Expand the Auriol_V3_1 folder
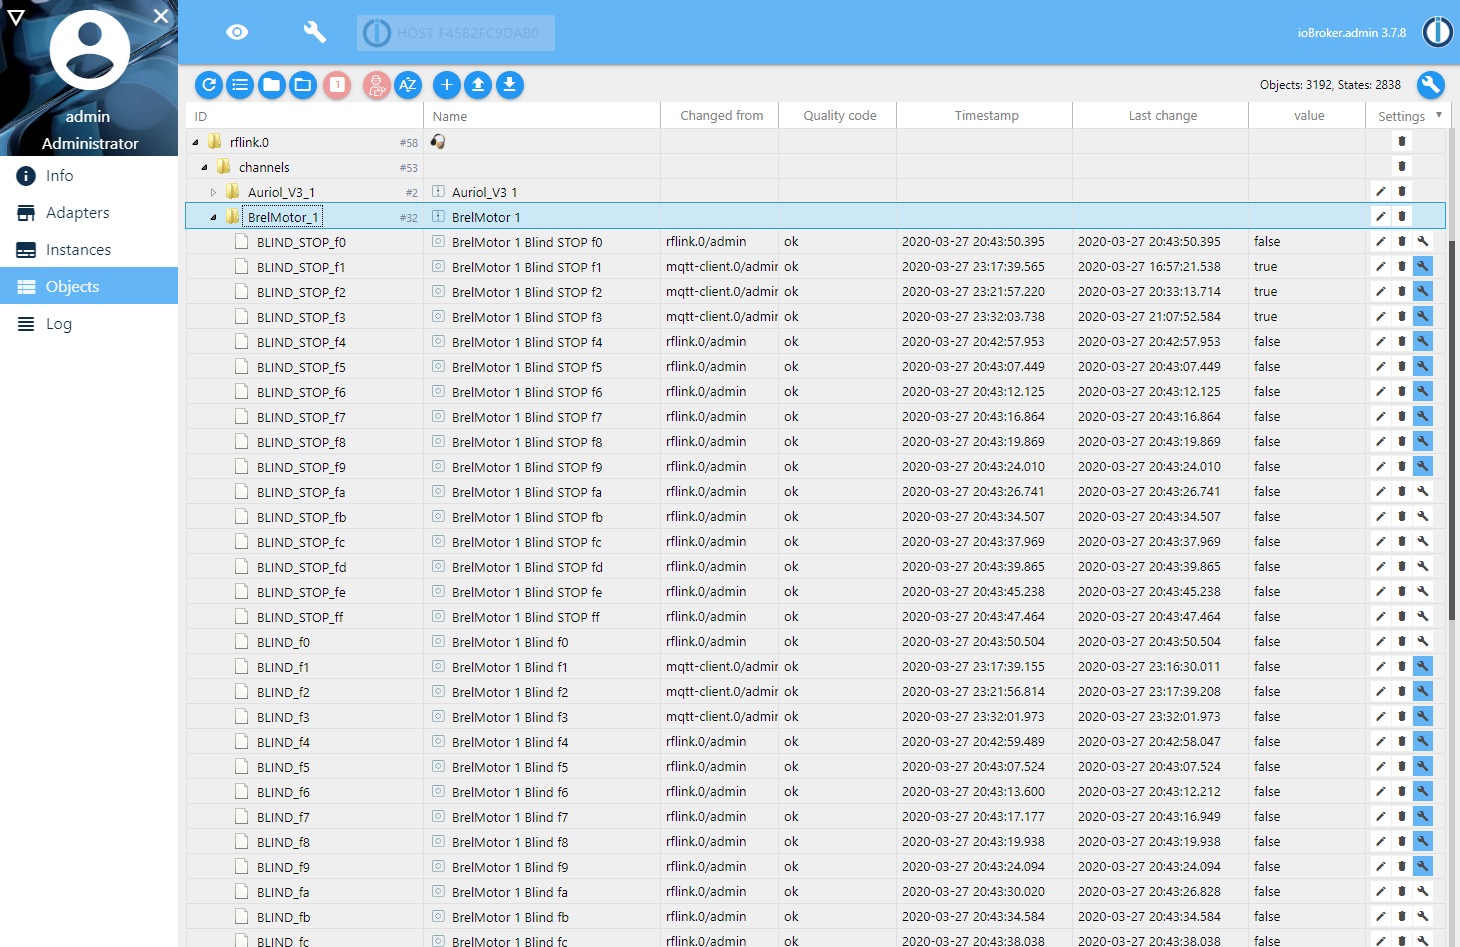 click(213, 192)
